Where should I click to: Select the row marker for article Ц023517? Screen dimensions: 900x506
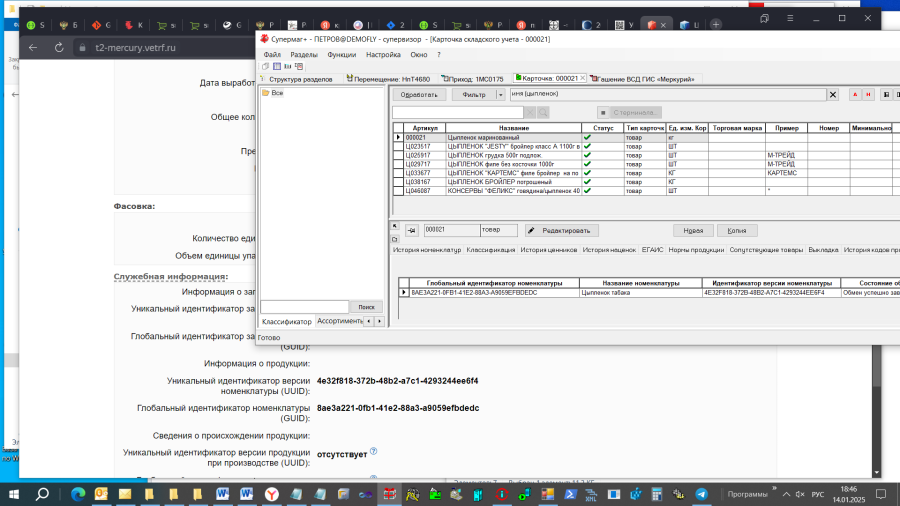coord(398,146)
